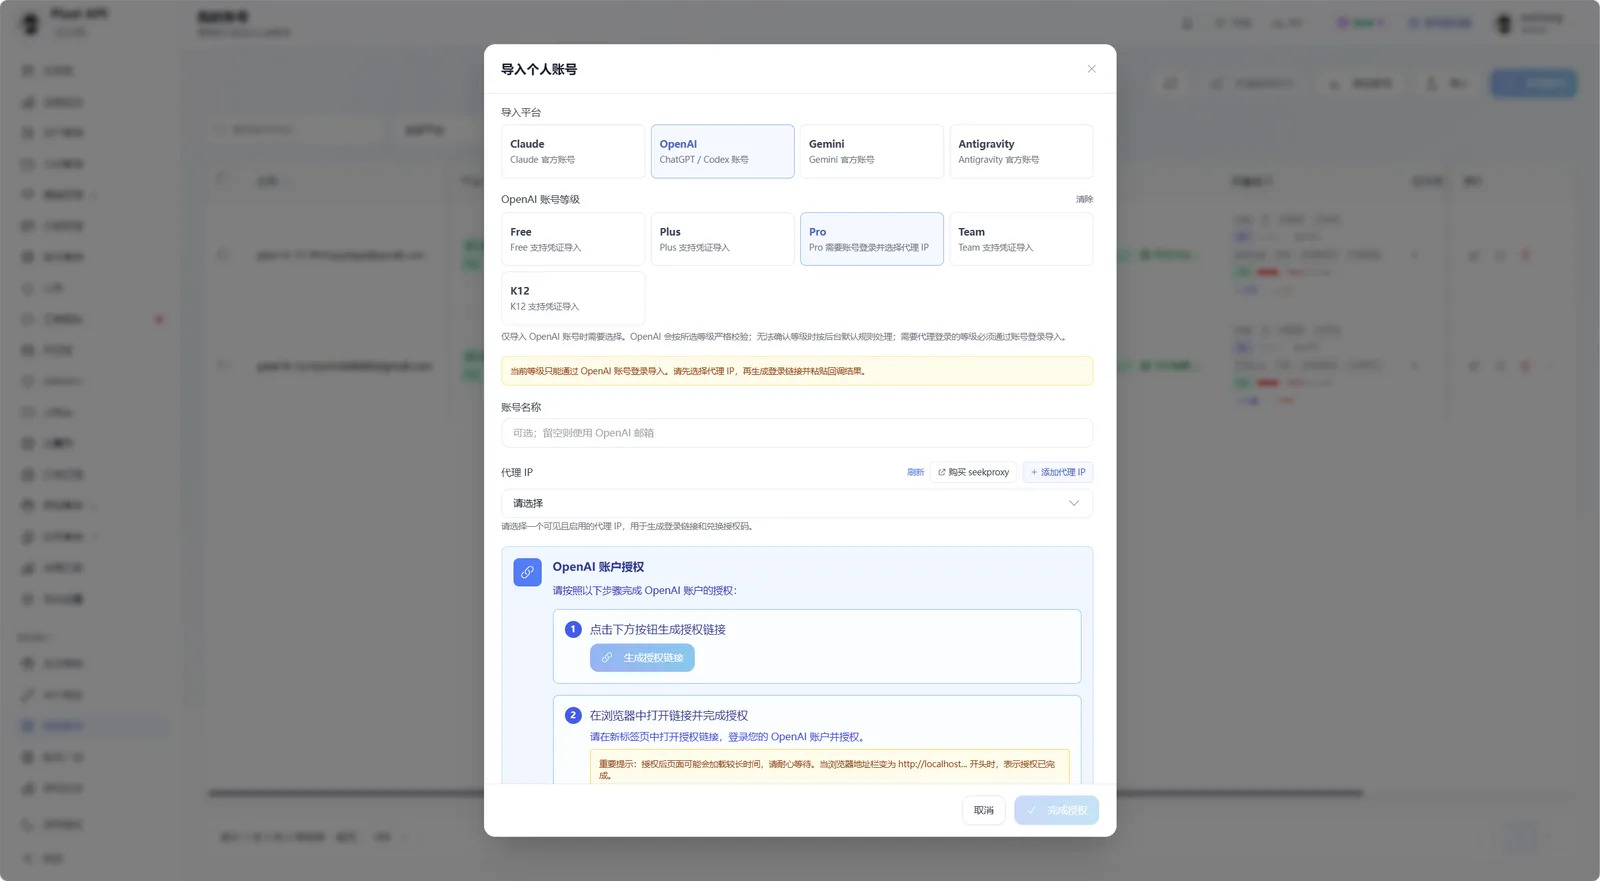Choose the Gemini platform card
Screen dimensions: 1600x881
pyautogui.click(x=871, y=151)
